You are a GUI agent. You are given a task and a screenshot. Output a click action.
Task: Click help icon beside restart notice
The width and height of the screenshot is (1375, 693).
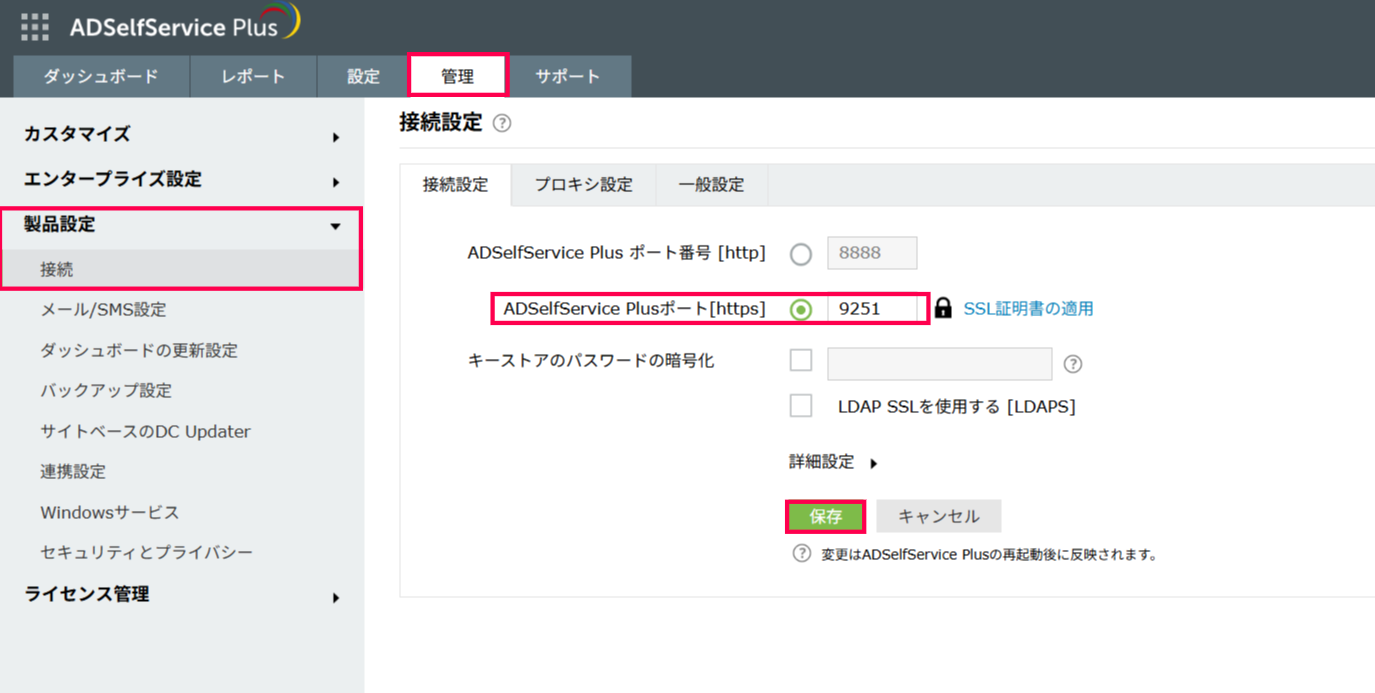point(801,553)
